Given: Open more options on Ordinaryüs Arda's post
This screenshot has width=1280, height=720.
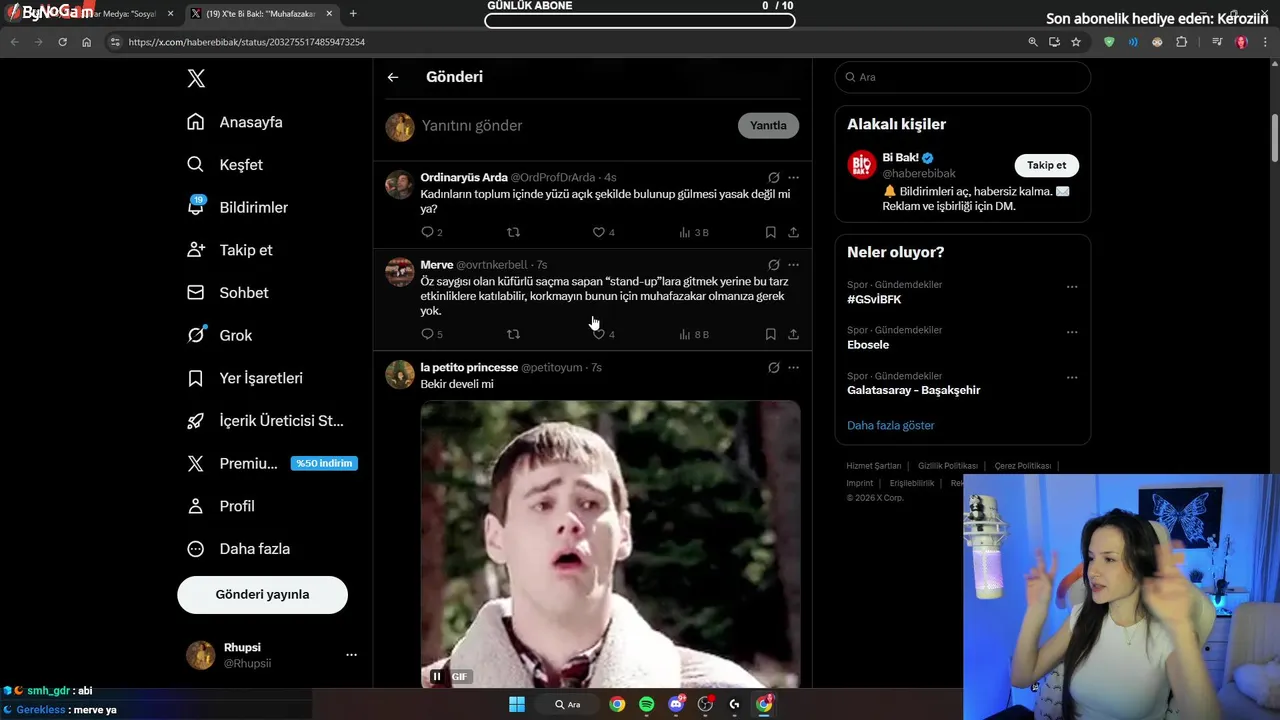Looking at the screenshot, I should pyautogui.click(x=793, y=178).
